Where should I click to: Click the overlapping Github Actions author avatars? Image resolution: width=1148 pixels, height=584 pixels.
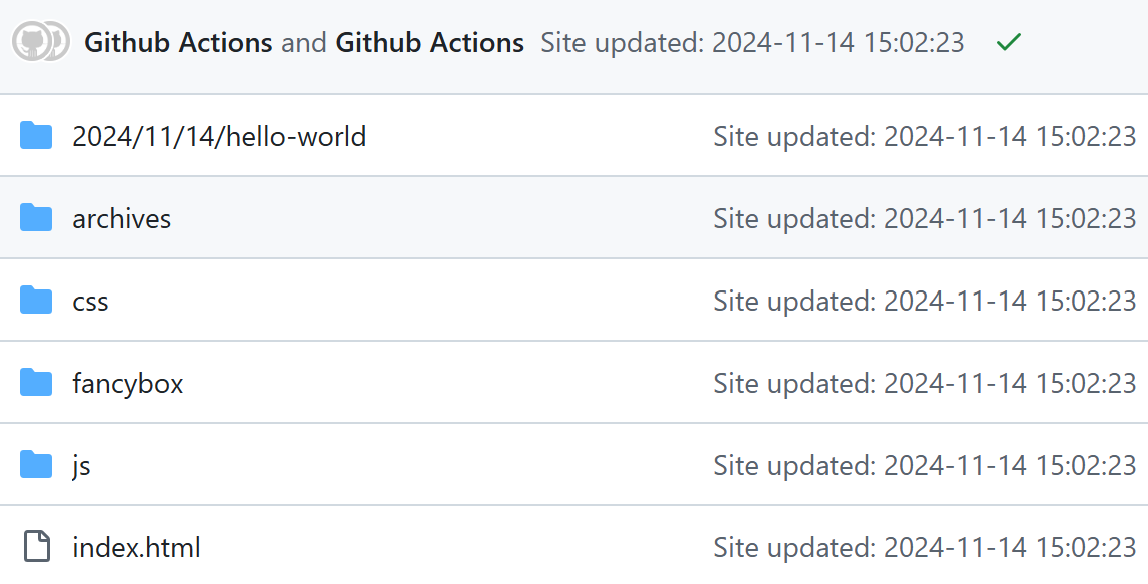[x=40, y=42]
